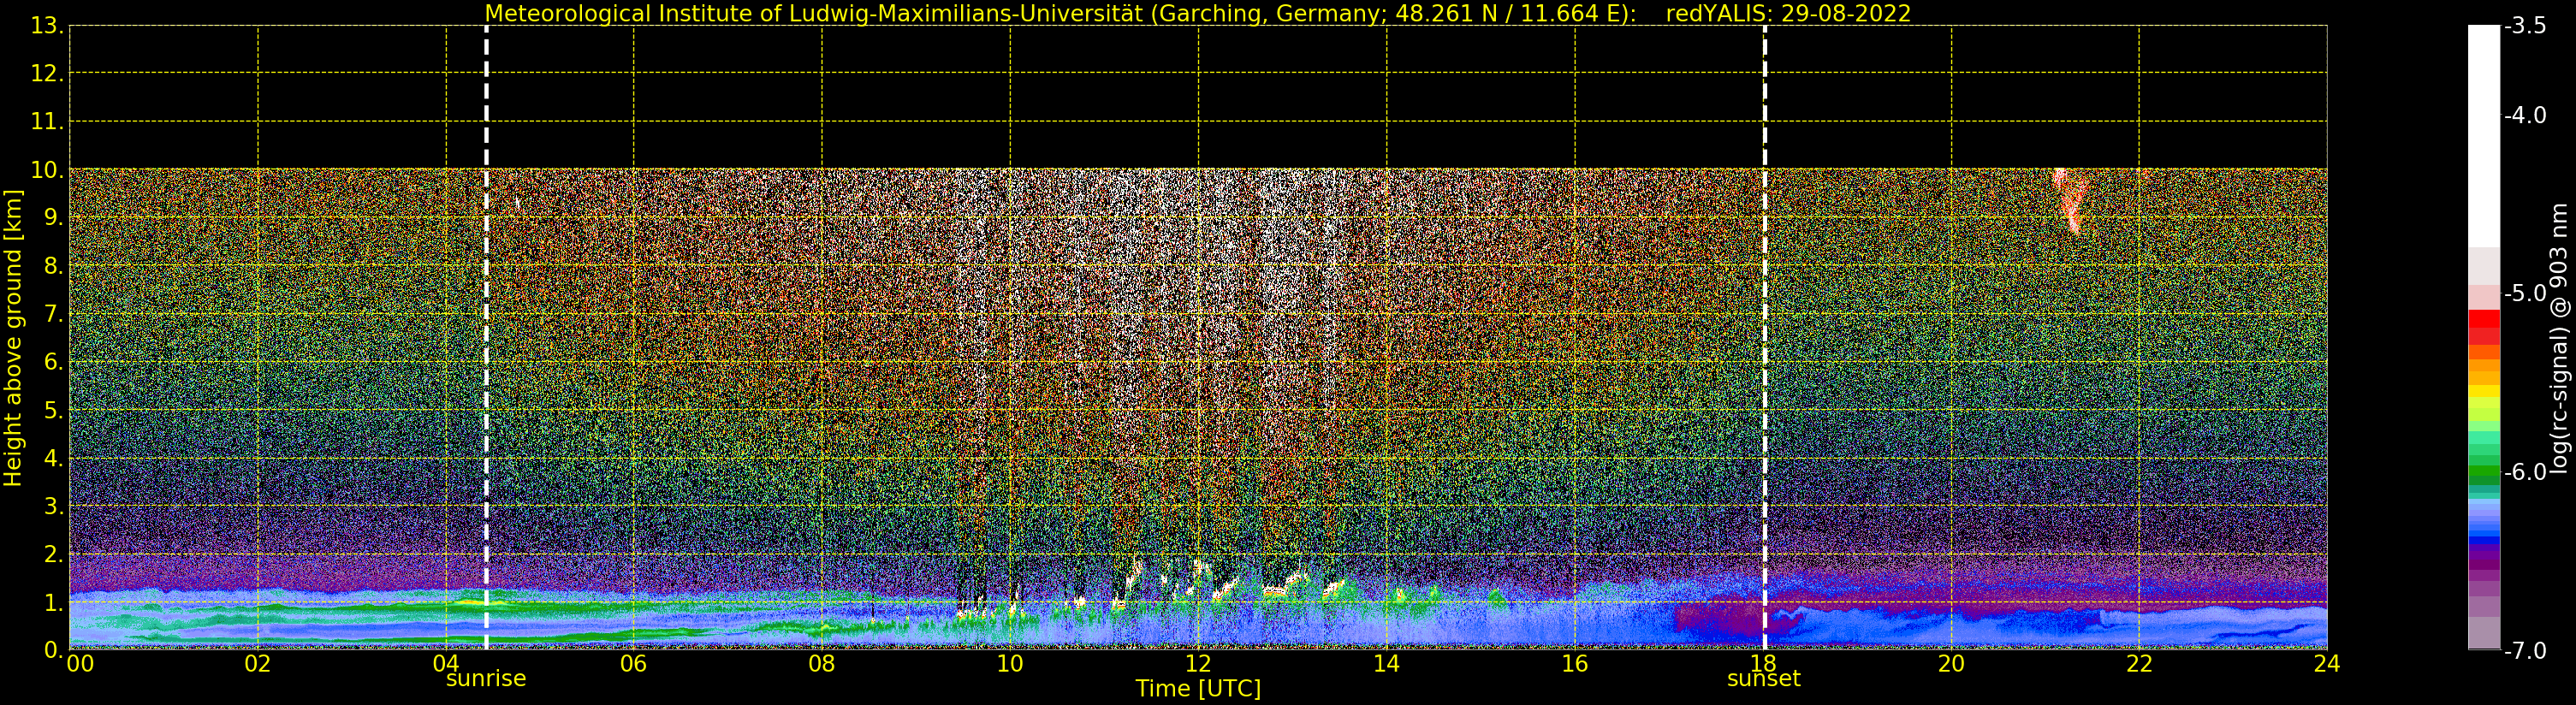Click the '12' time axis tick label
The width and height of the screenshot is (2576, 705).
1198,664
